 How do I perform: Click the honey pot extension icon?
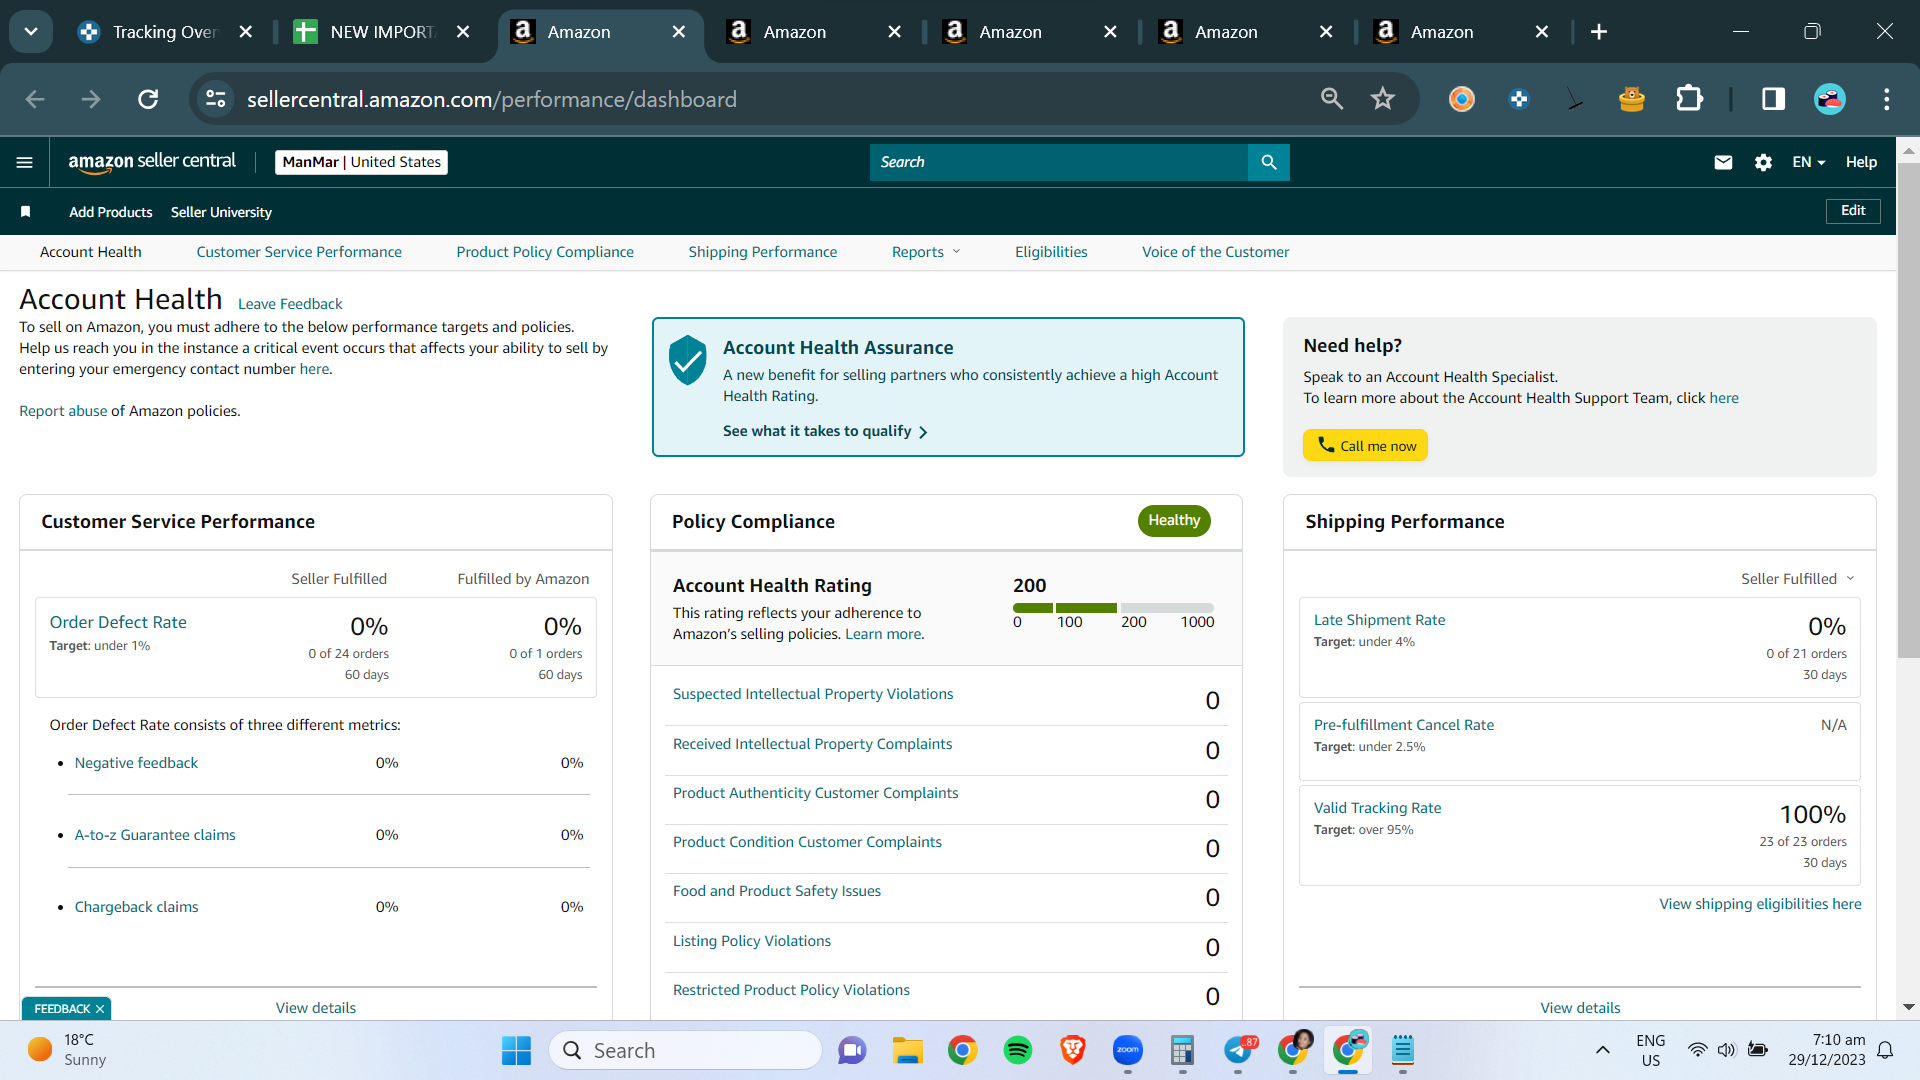[1631, 99]
